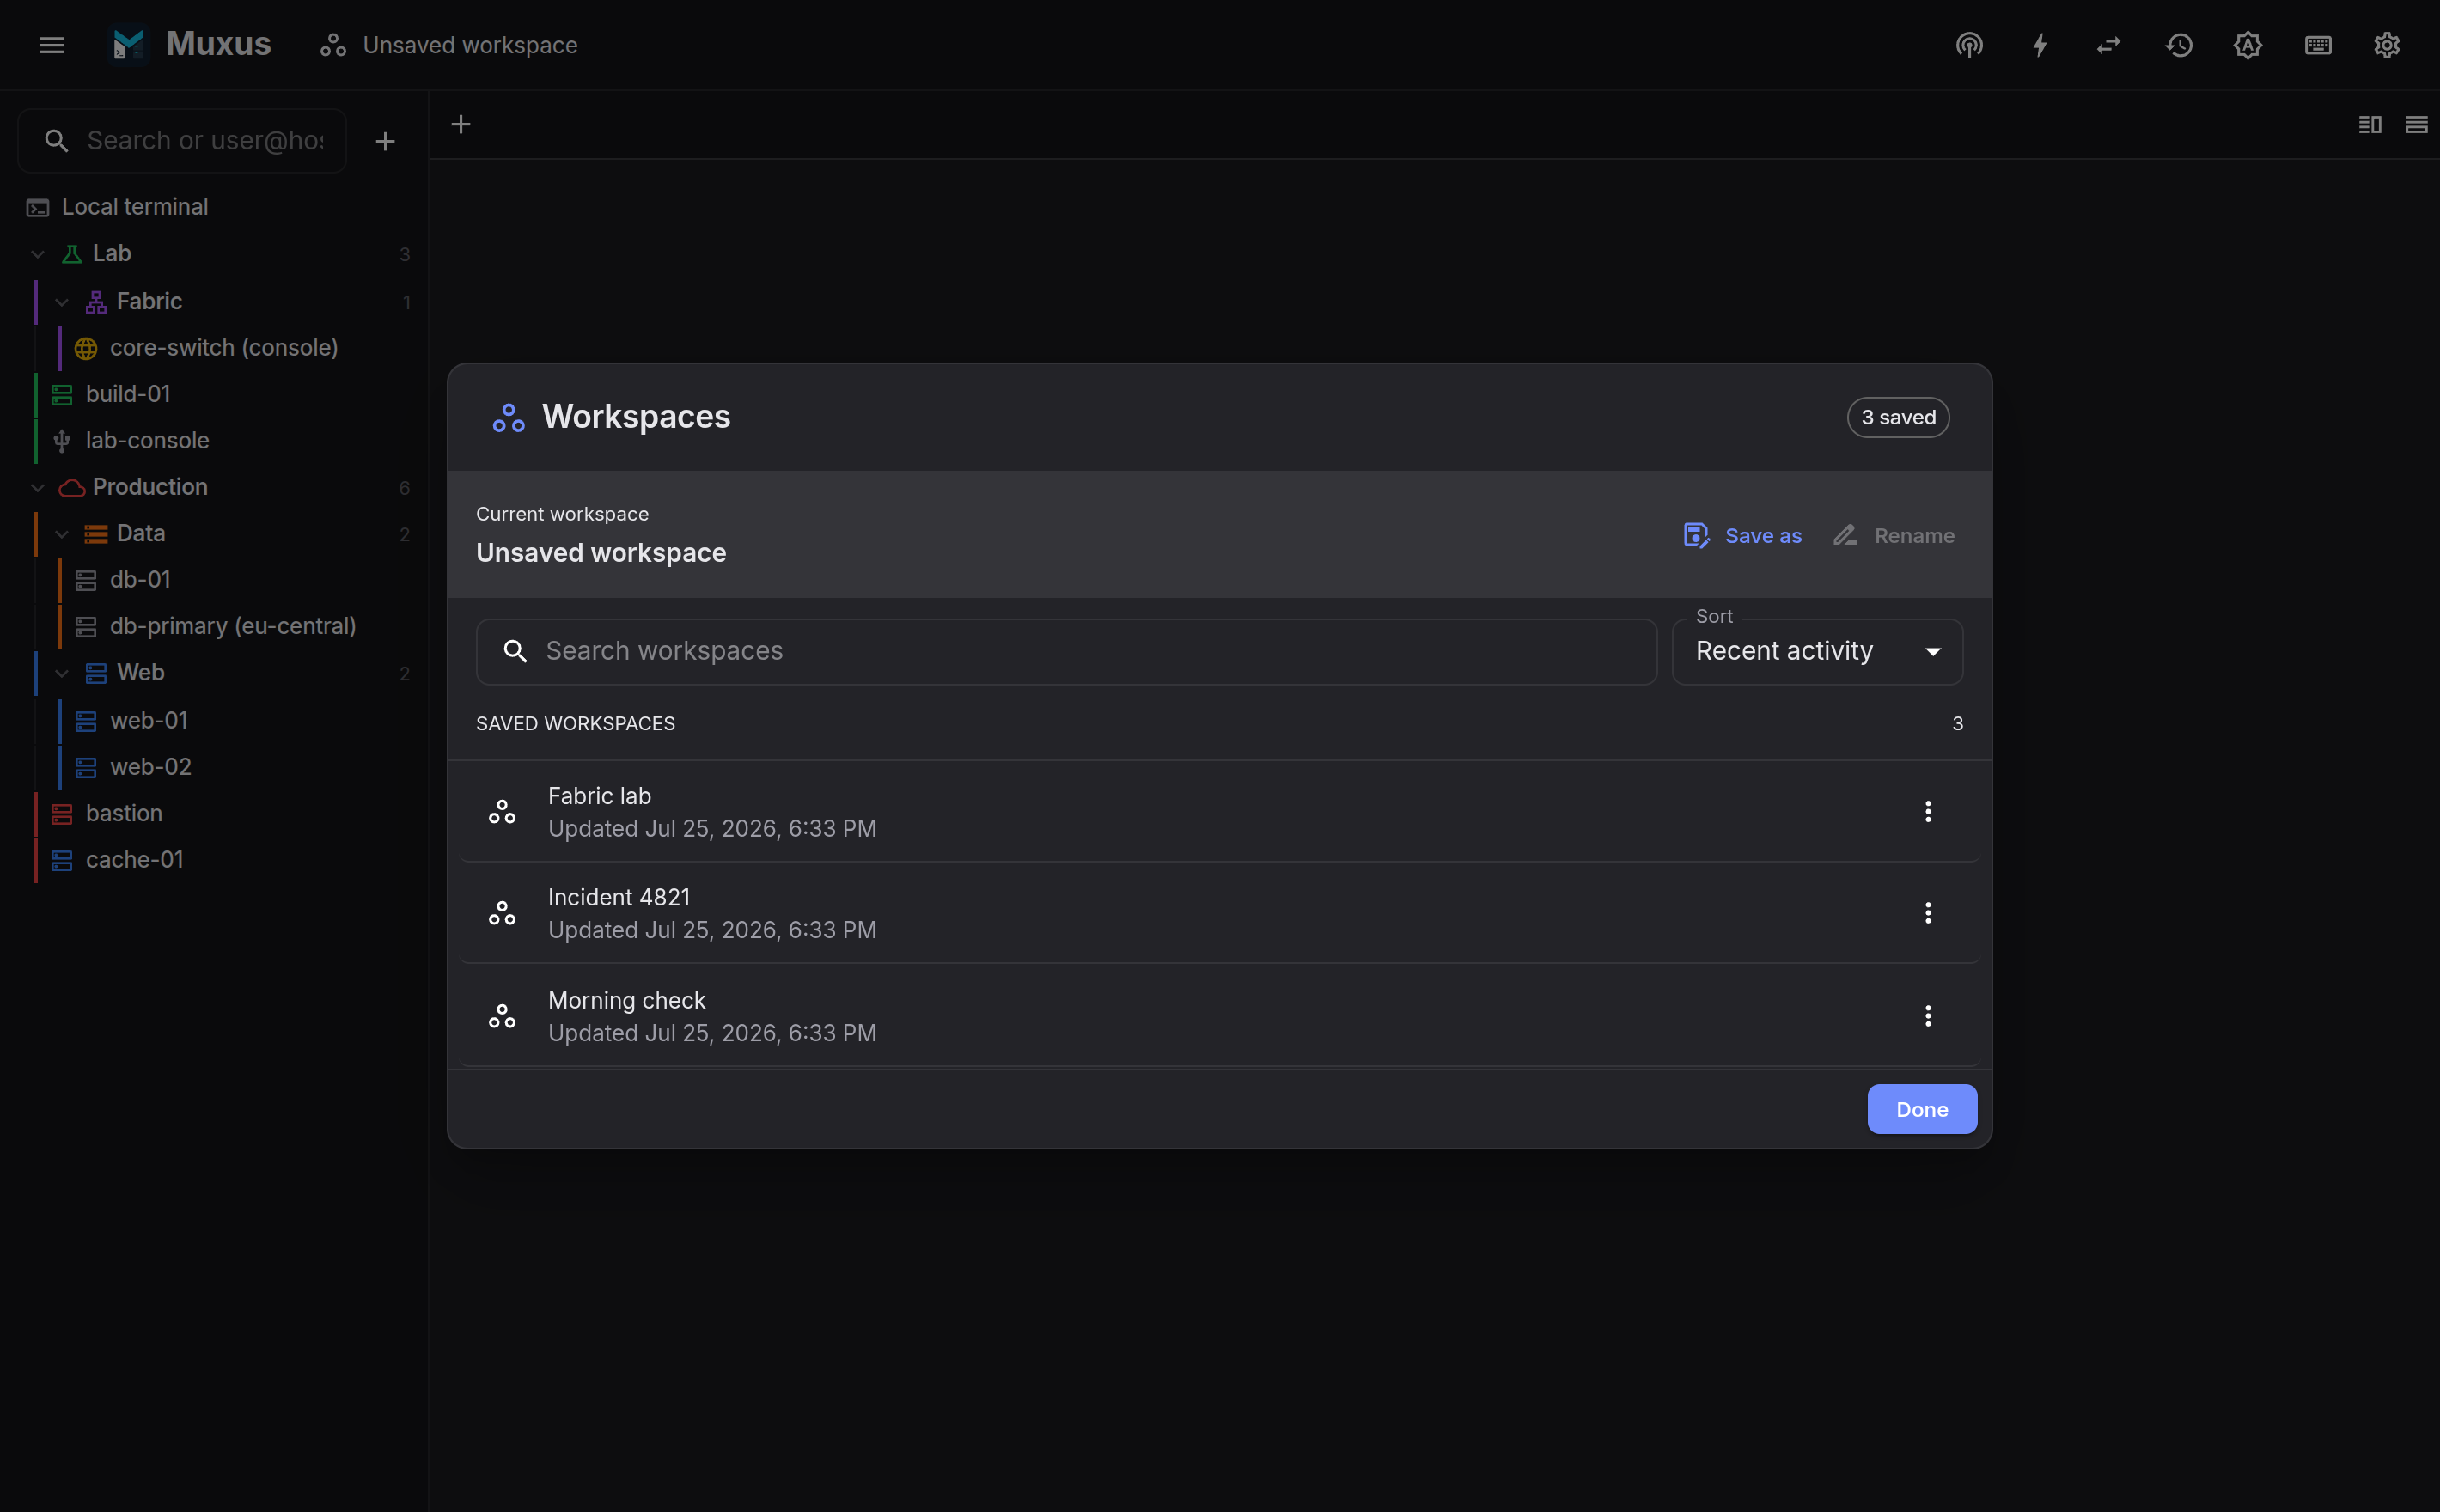Image resolution: width=2440 pixels, height=1512 pixels.
Task: Open the keyboard shortcuts icon
Action: click(x=2318, y=45)
